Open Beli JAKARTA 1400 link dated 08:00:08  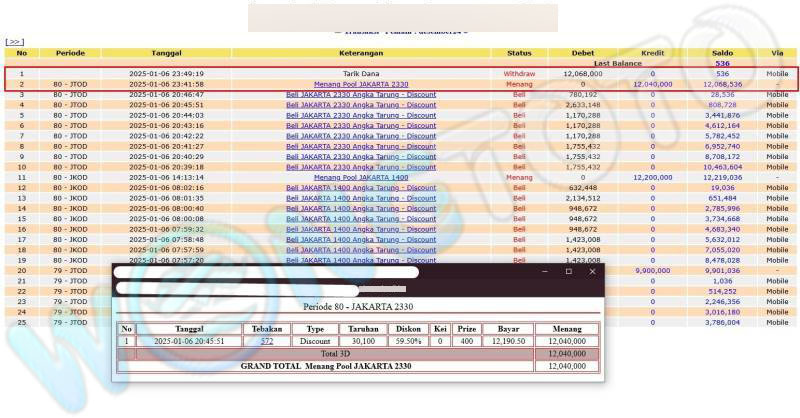(360, 218)
